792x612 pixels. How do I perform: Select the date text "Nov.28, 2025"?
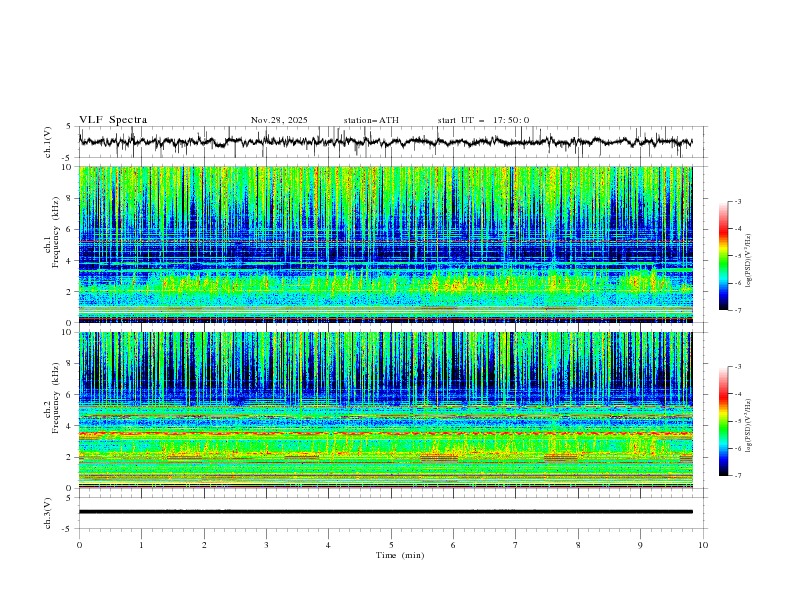(279, 120)
